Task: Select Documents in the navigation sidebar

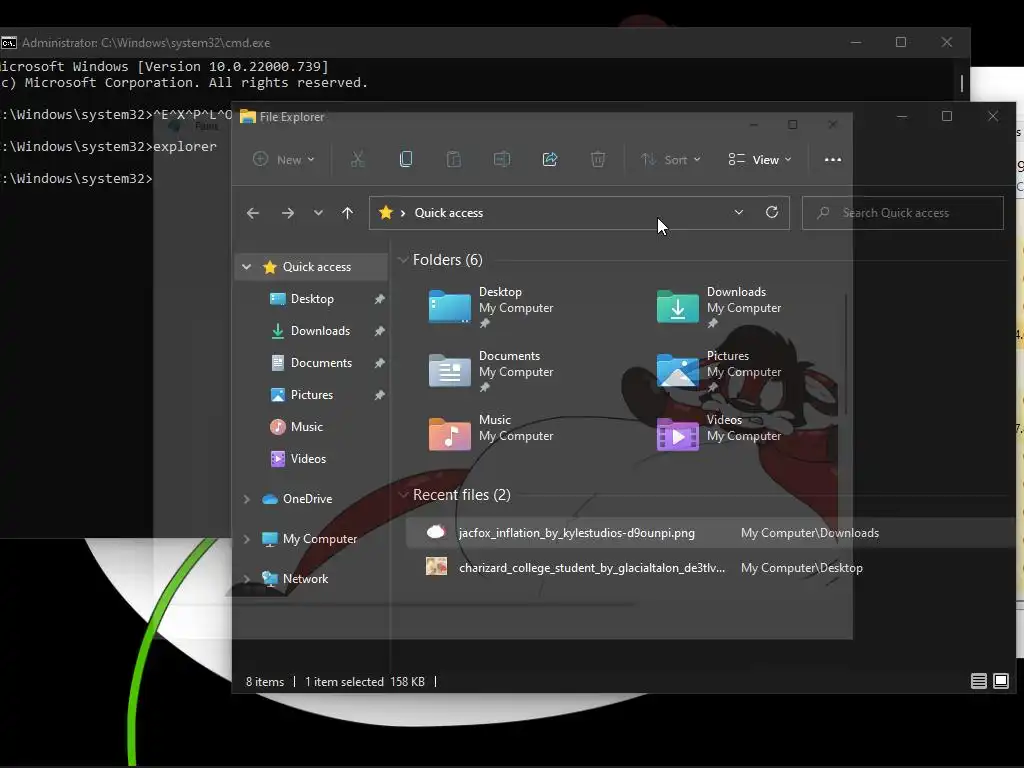Action: pos(321,363)
